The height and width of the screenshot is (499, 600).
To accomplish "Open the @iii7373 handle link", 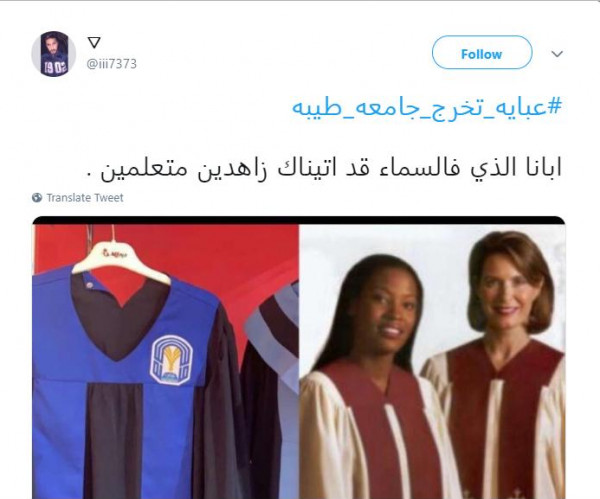I will tap(112, 64).
